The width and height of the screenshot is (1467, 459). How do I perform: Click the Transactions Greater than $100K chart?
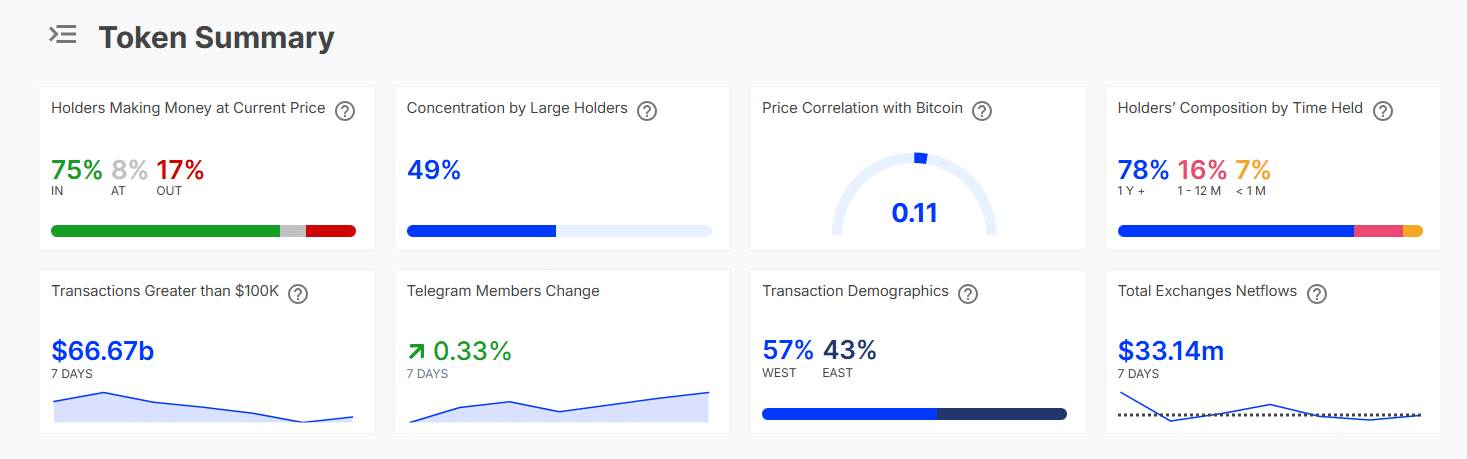pos(203,408)
